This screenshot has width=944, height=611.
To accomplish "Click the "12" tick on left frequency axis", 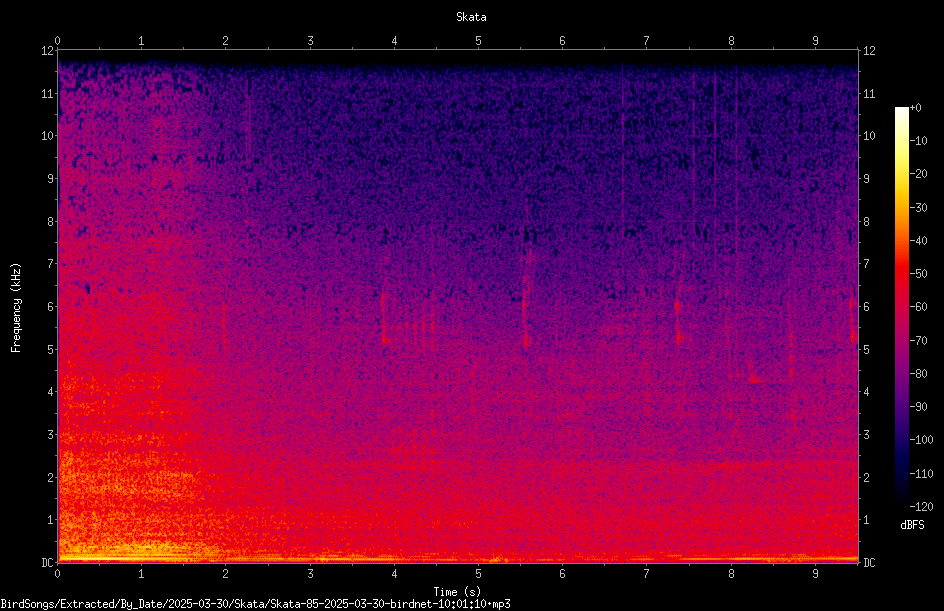I will coord(47,51).
